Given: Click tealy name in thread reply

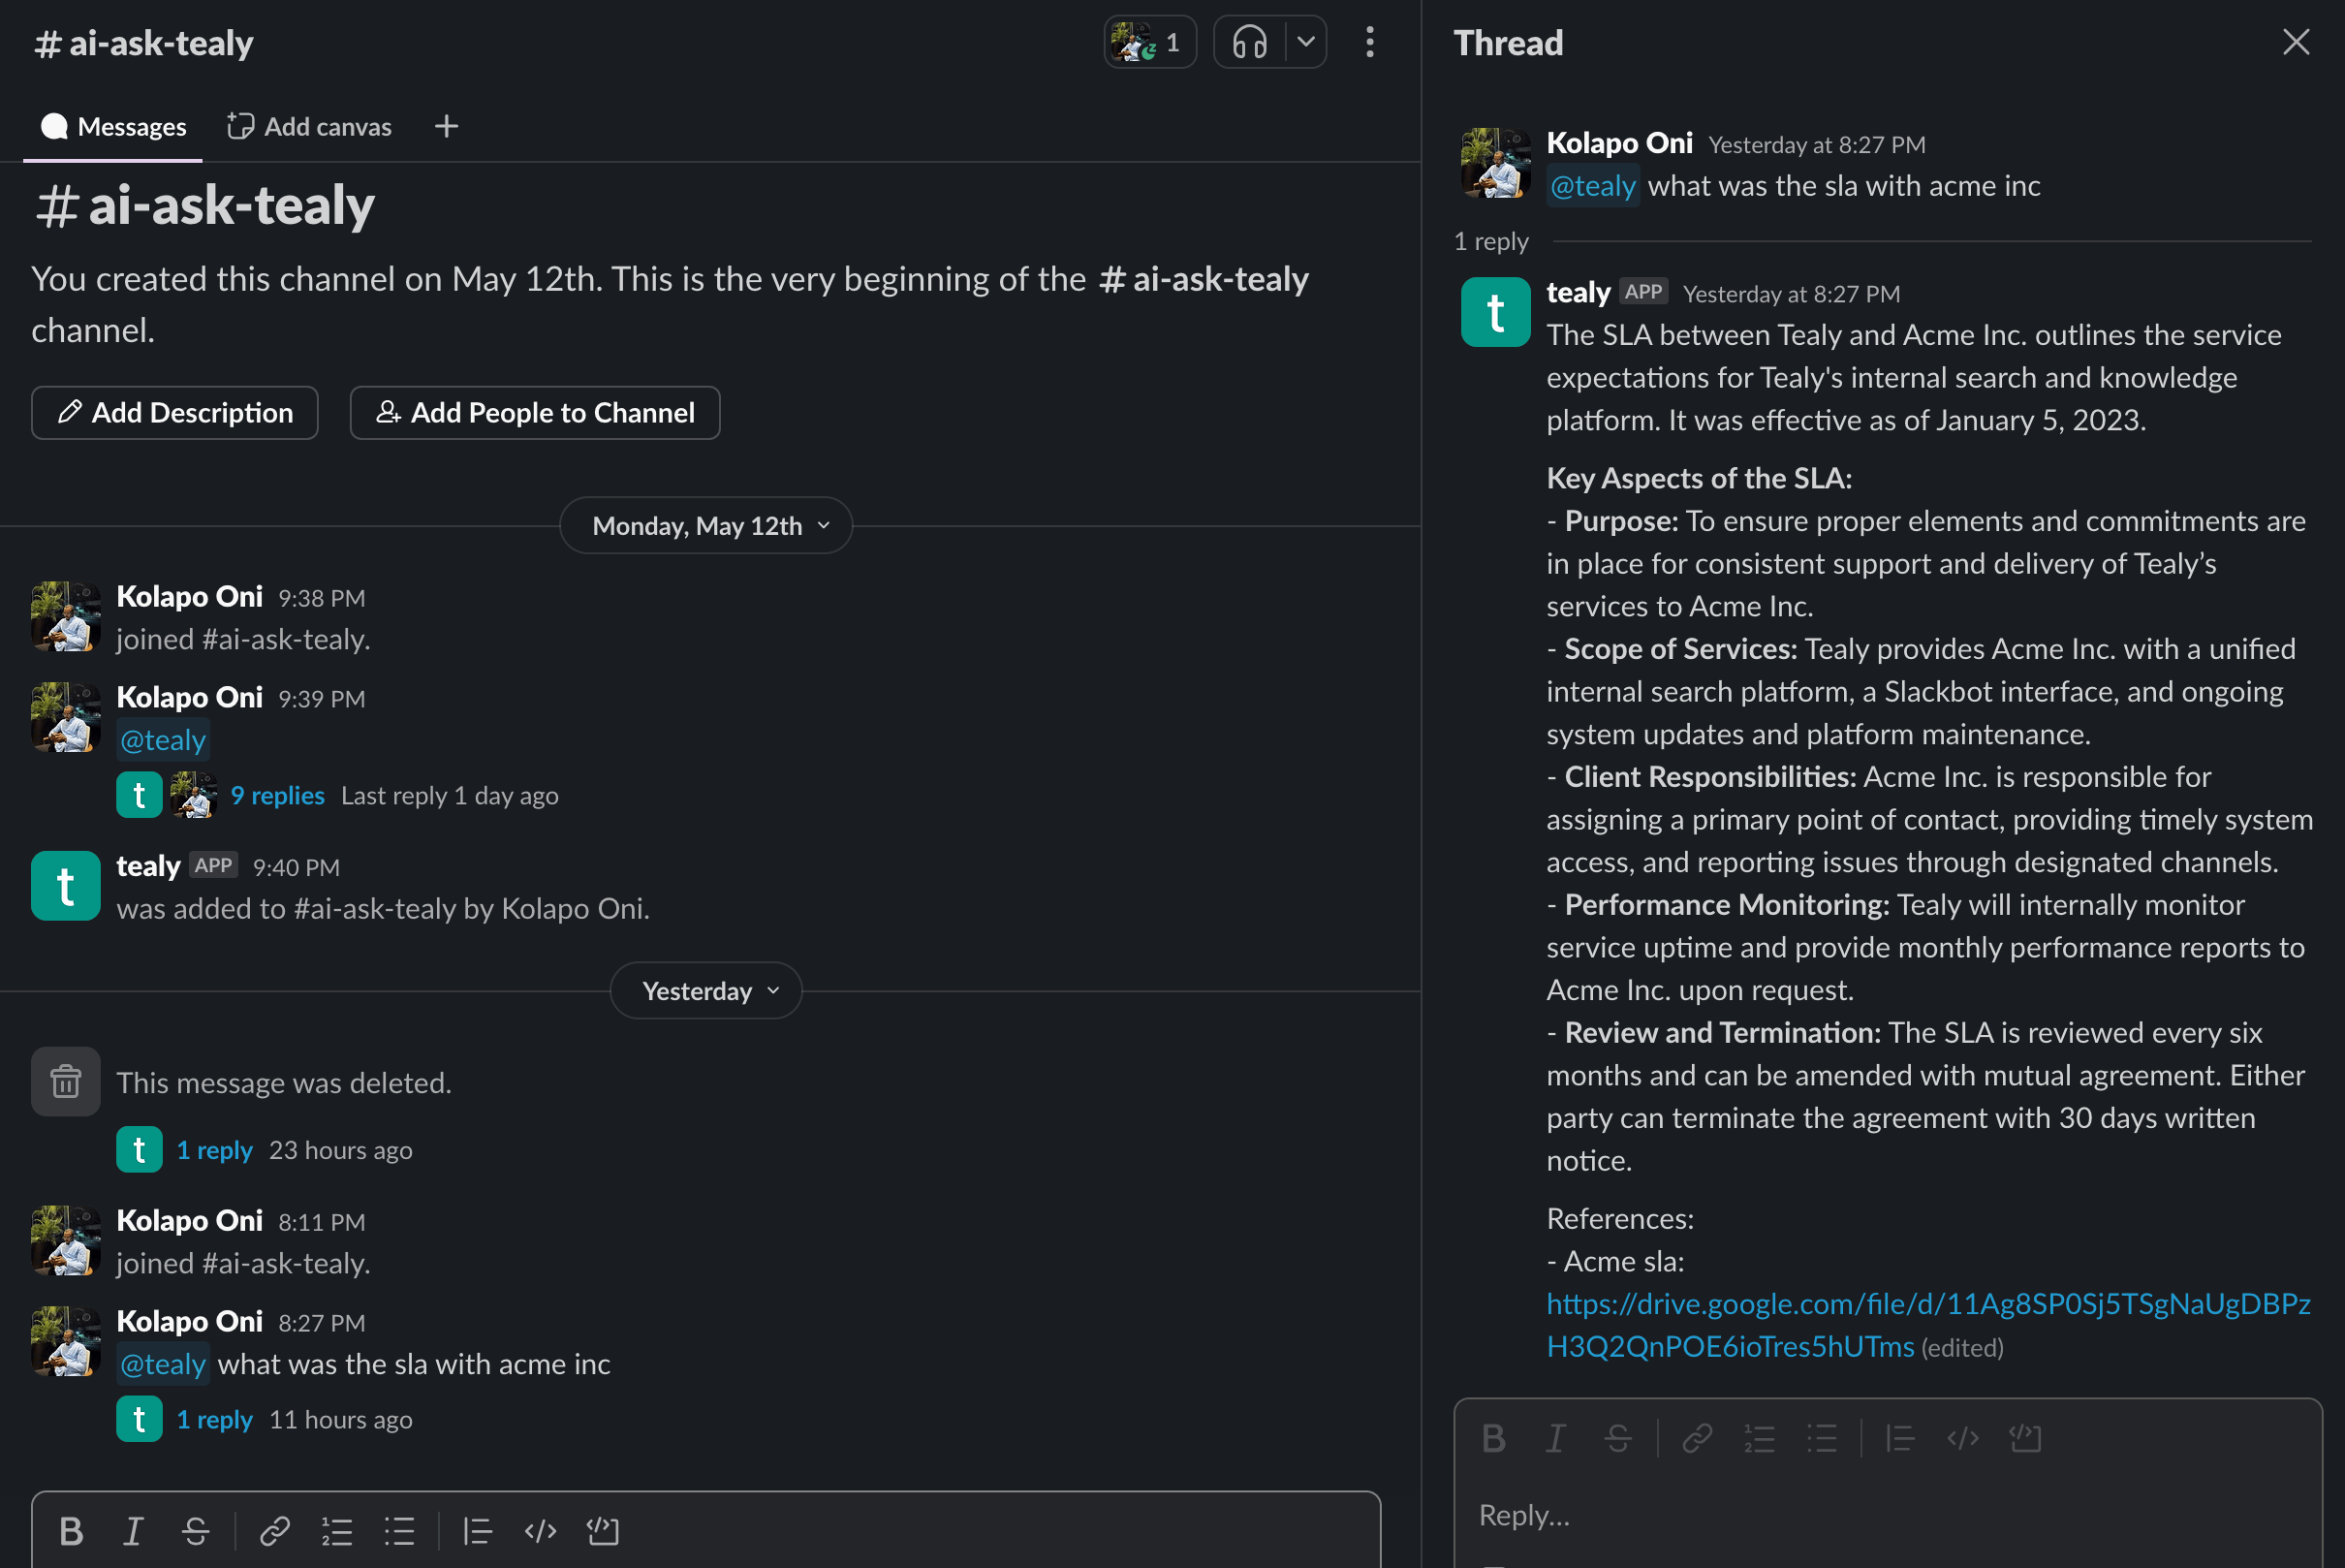Looking at the screenshot, I should 1578,292.
